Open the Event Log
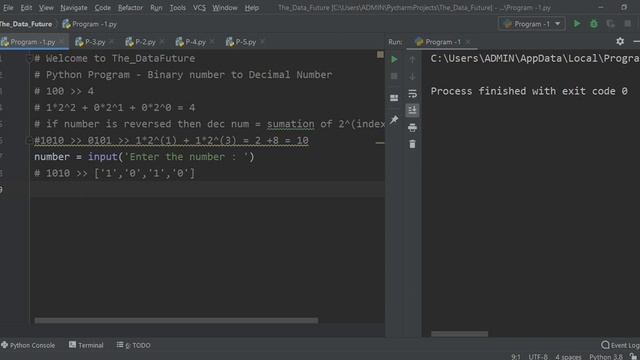This screenshot has width=640, height=360. coord(620,345)
